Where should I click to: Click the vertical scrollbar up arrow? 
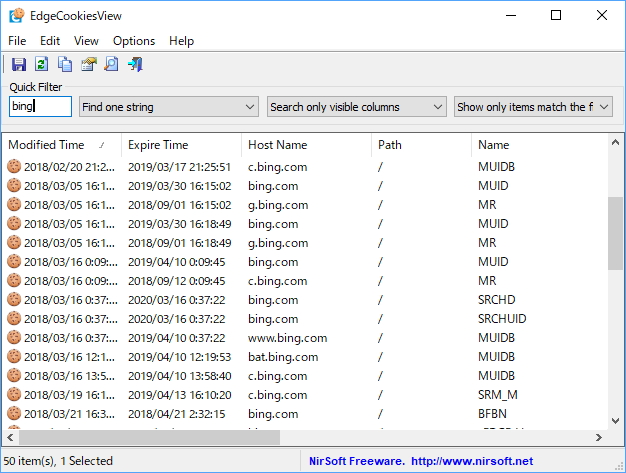tap(615, 142)
